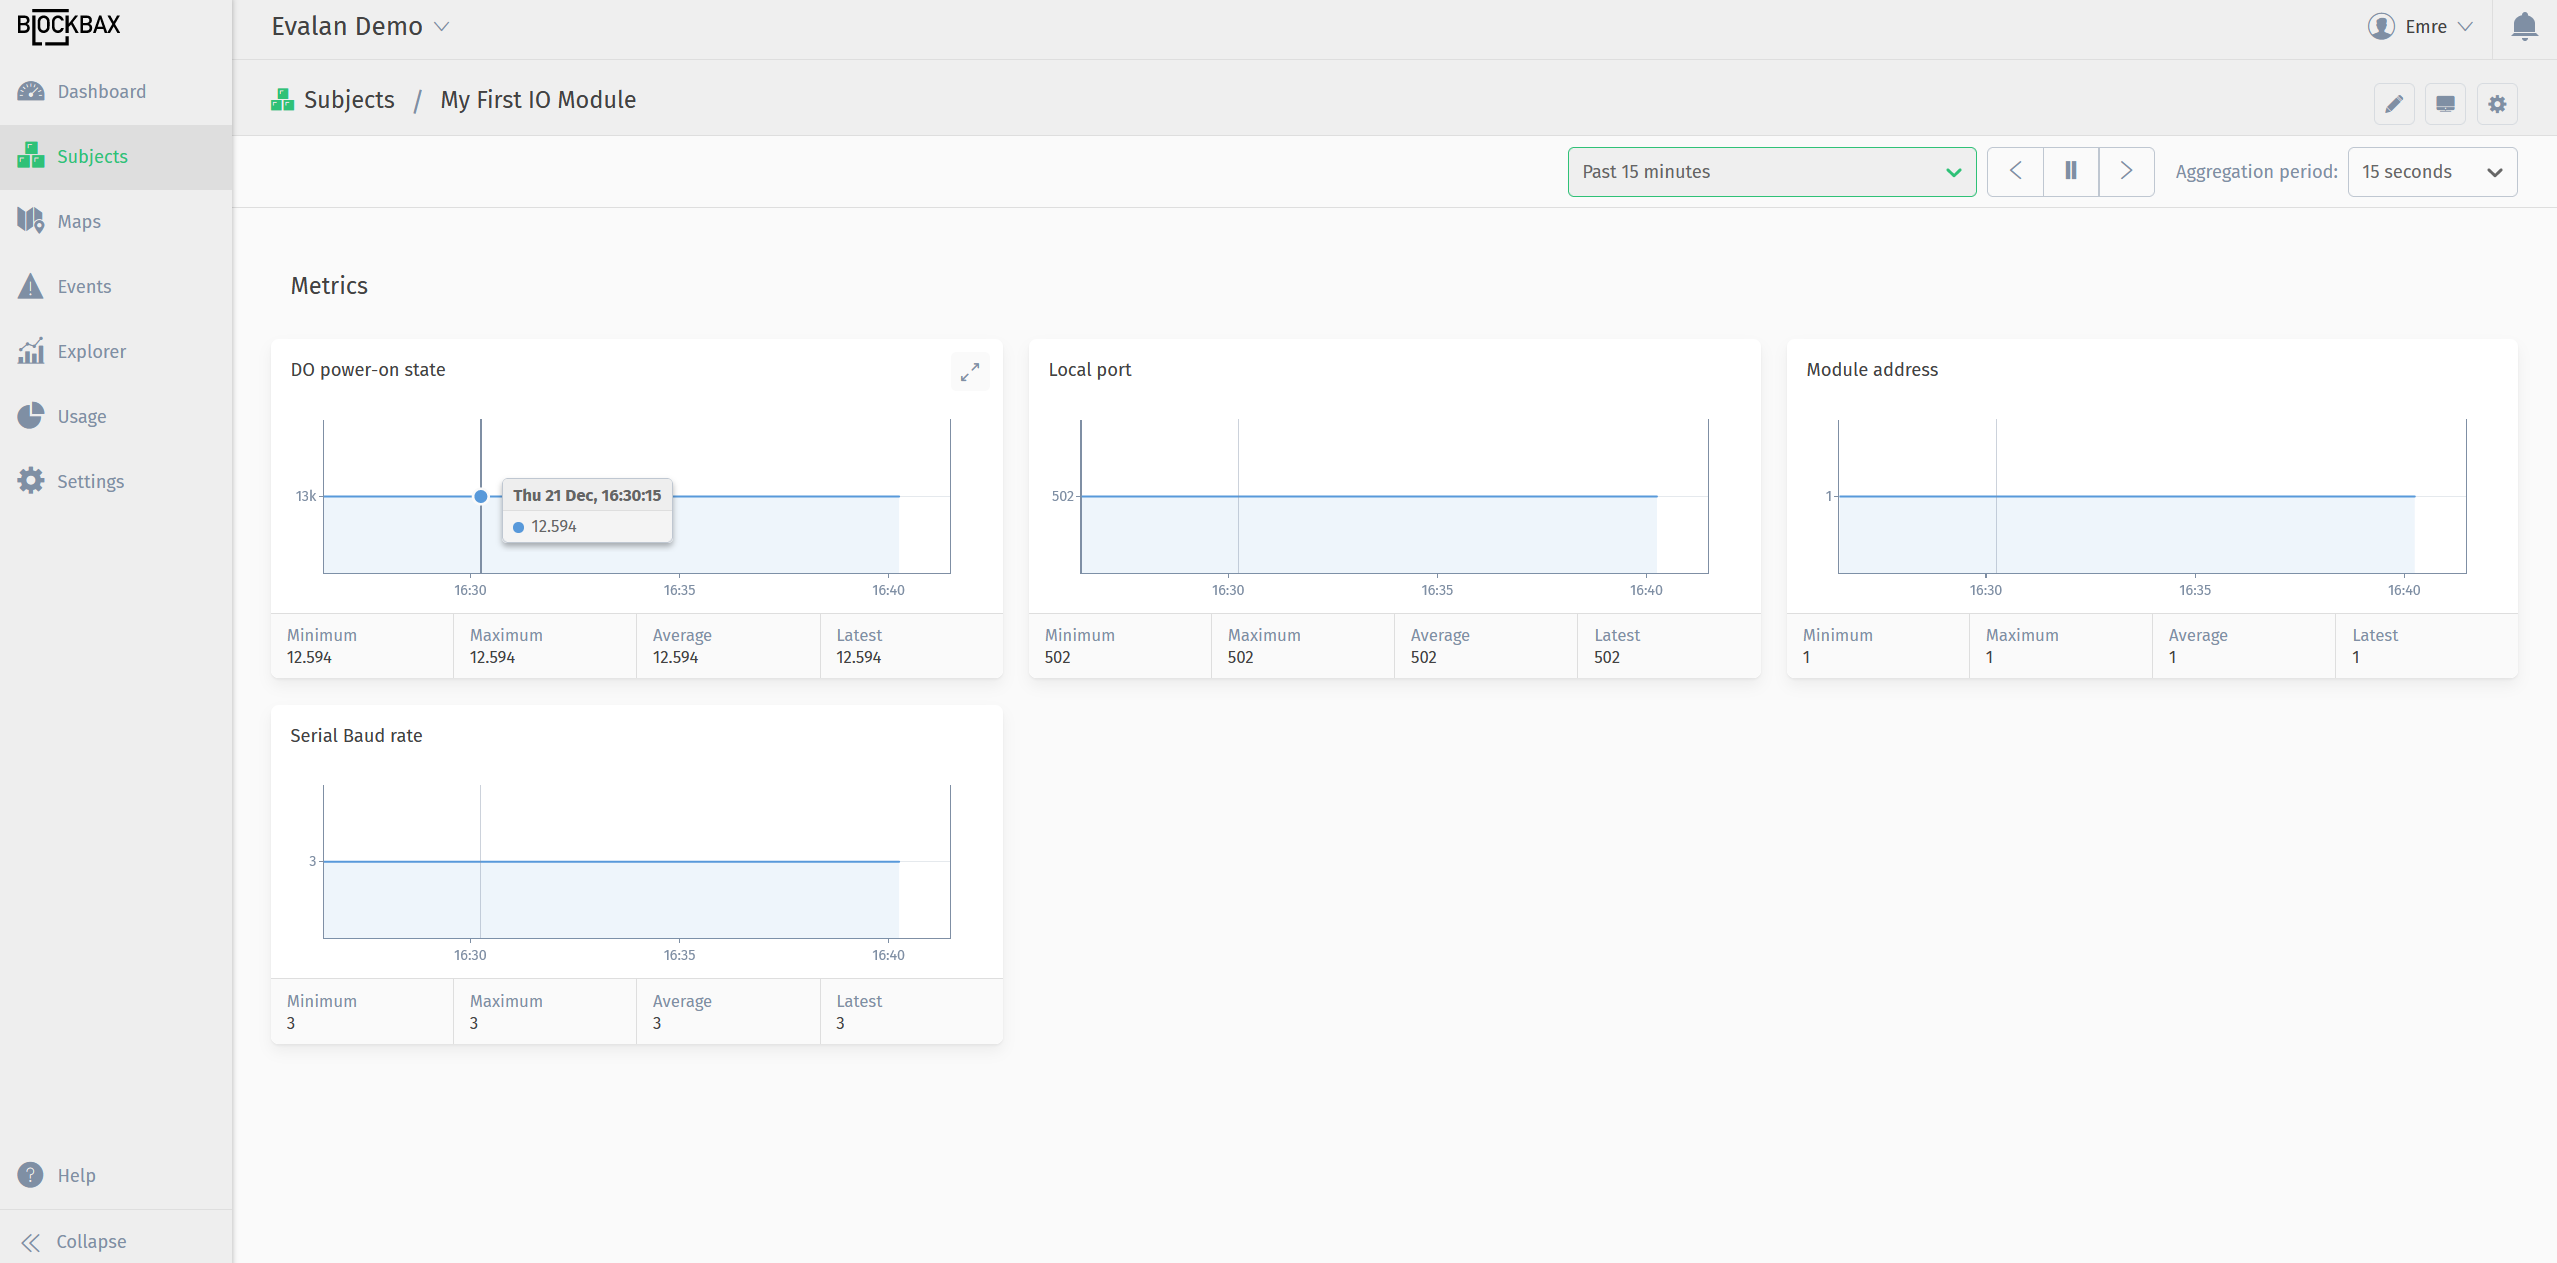Open the Emre user account menu
The width and height of the screenshot is (2557, 1263).
2420,26
